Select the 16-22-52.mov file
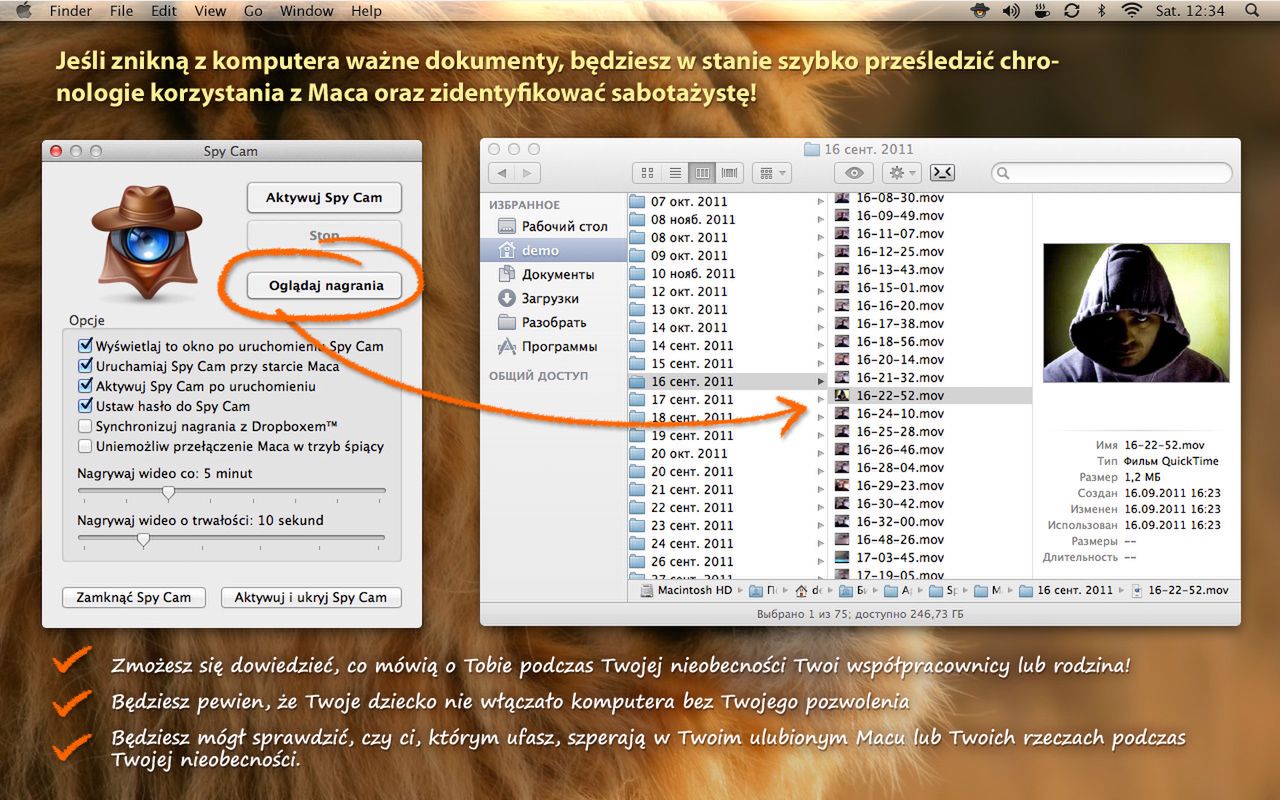Viewport: 1280px width, 800px height. (932, 396)
